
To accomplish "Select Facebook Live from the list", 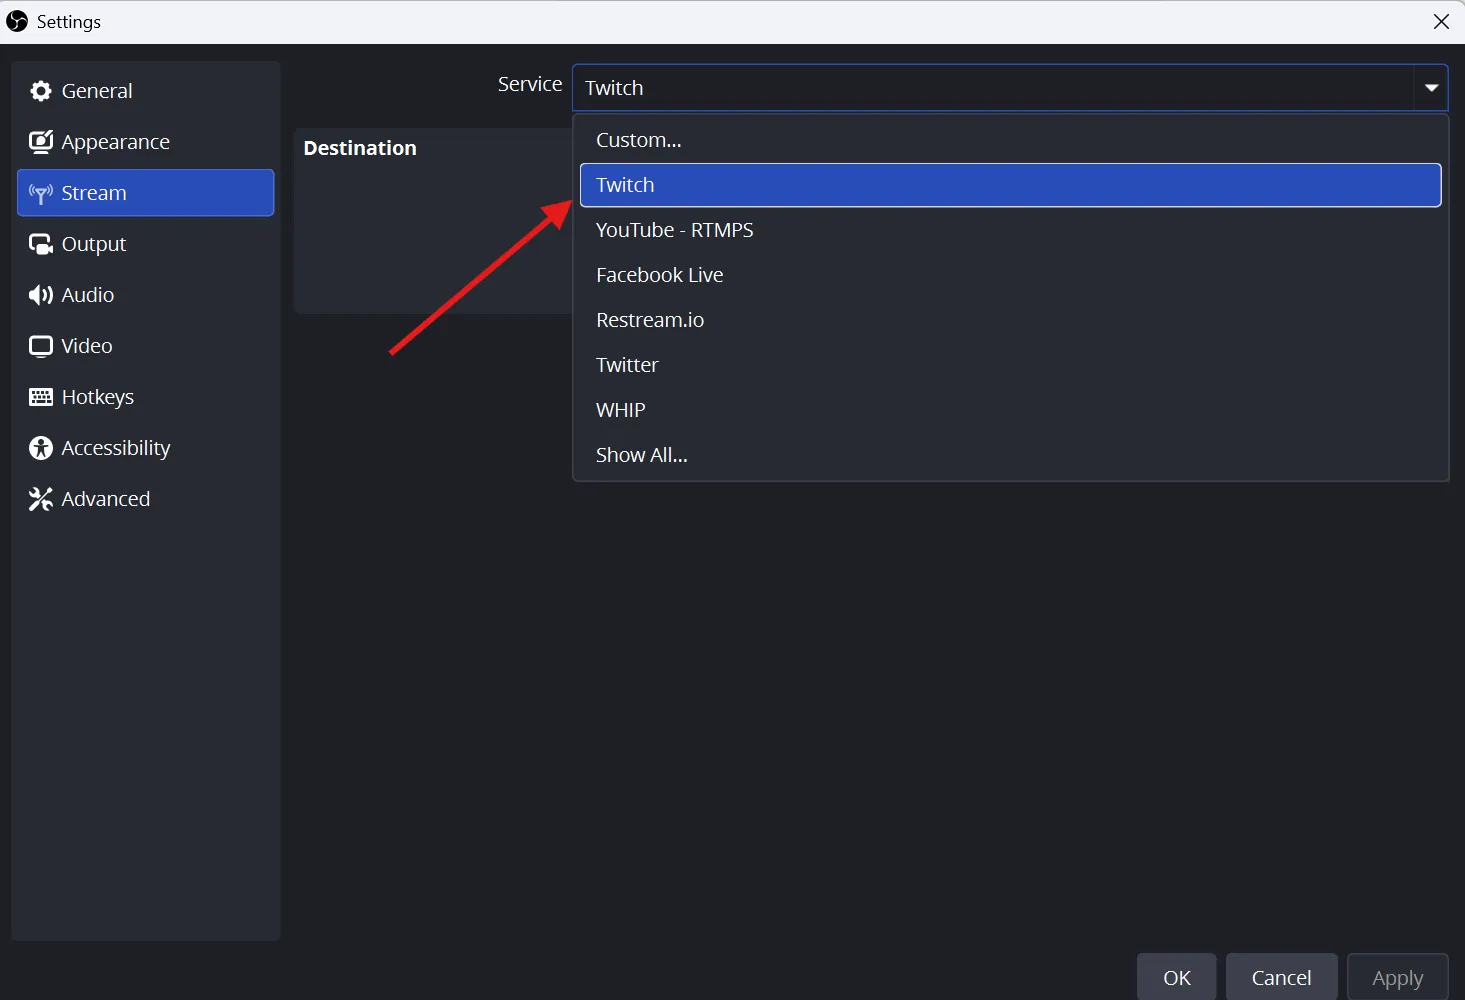I will click(659, 275).
